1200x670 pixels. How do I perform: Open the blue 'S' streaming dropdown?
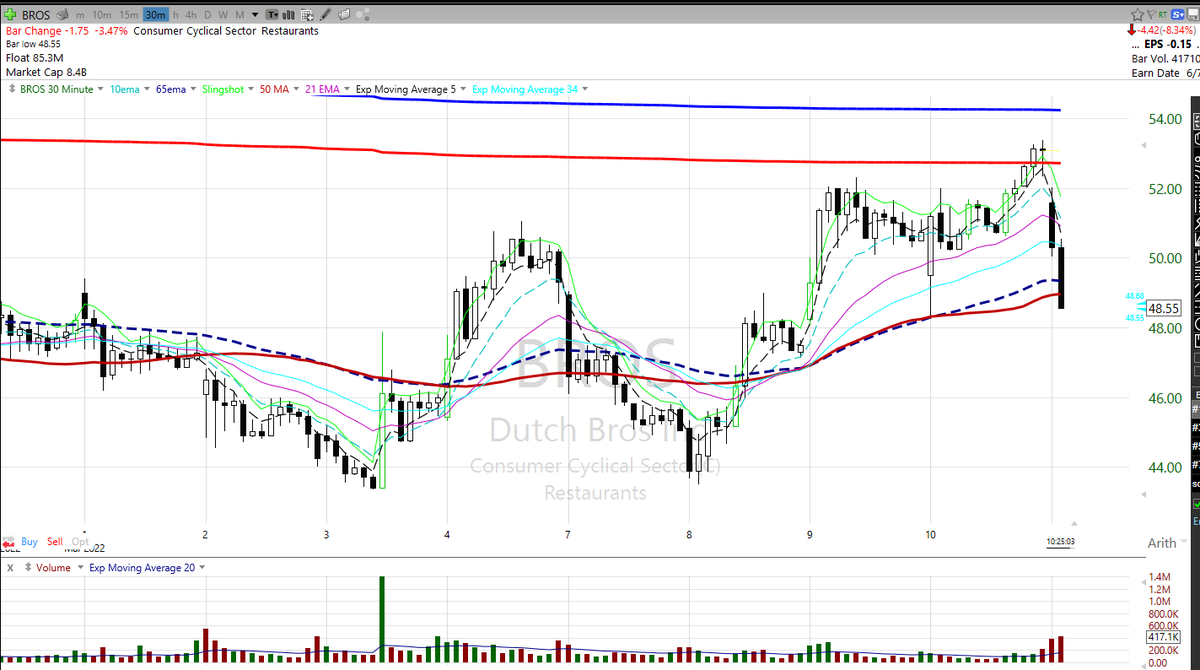pos(1177,14)
